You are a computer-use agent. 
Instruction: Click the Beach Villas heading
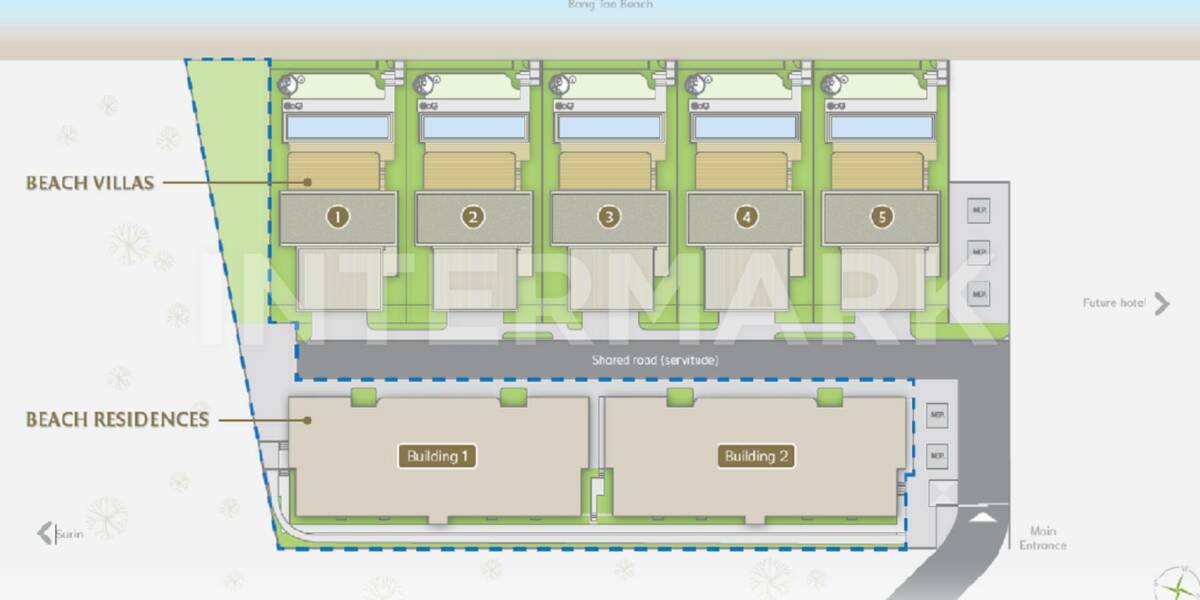coord(90,183)
